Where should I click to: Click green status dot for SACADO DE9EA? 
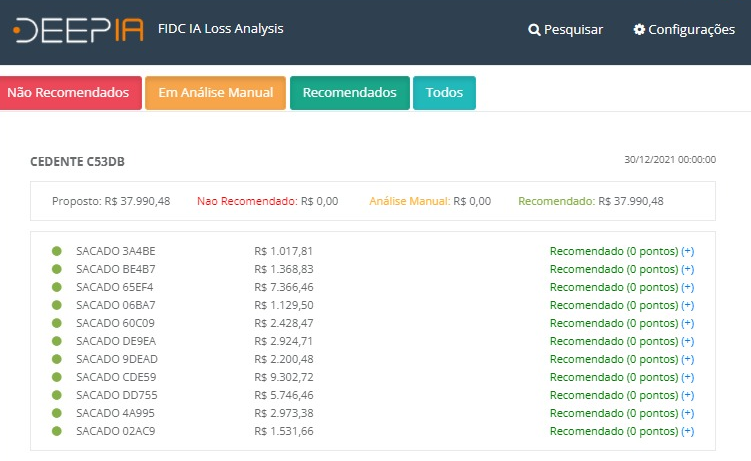point(57,341)
